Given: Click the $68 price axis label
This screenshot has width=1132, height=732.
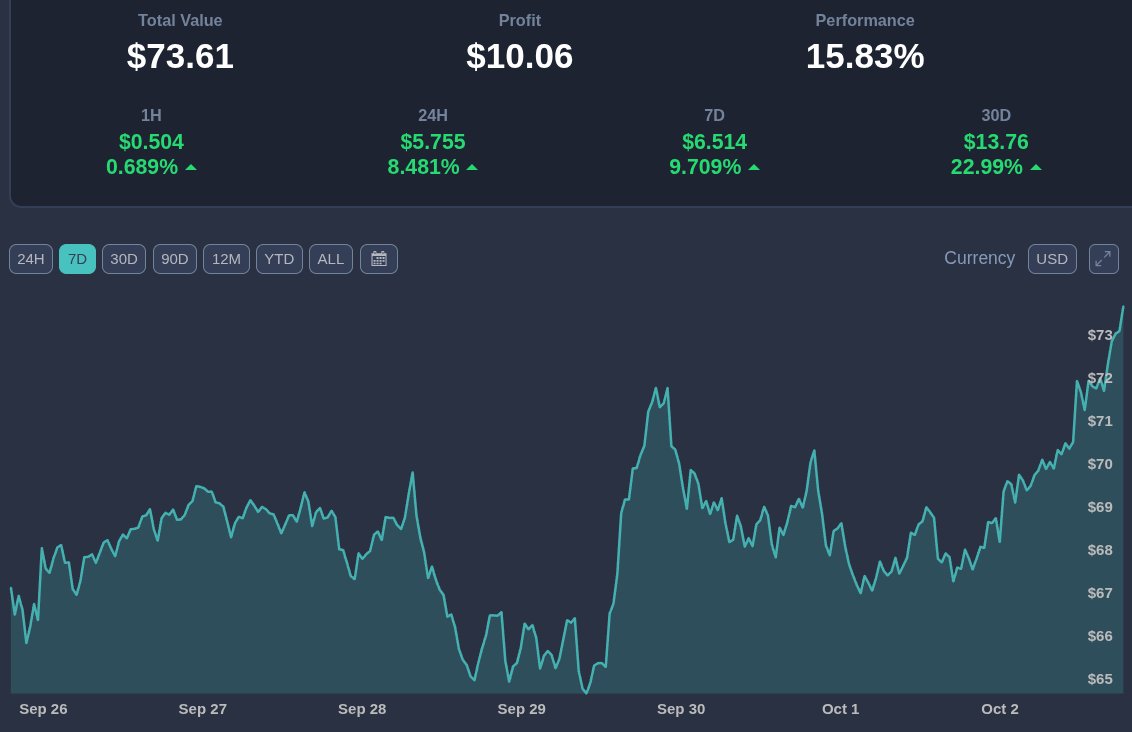Looking at the screenshot, I should pos(1100,550).
